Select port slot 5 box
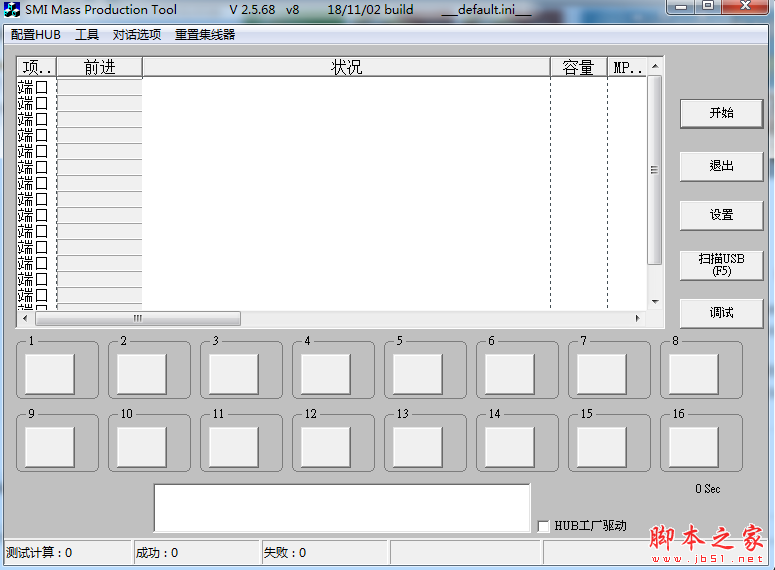 tap(417, 374)
